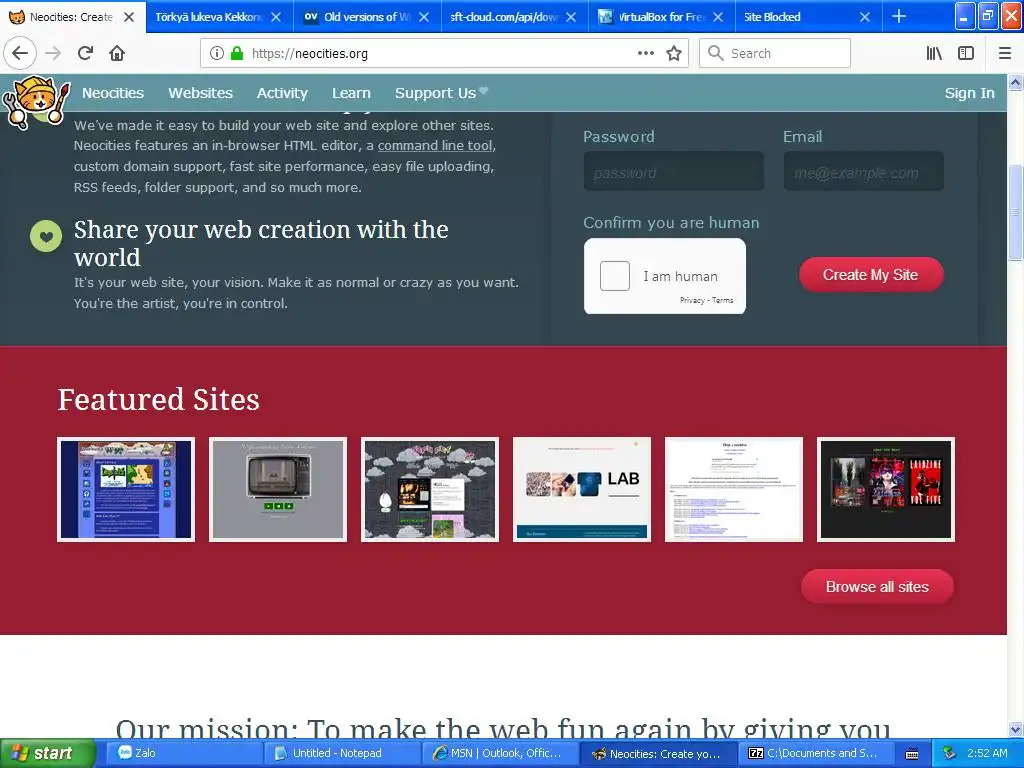The image size is (1024, 768).
Task: Click the page scrollbar up arrow
Action: tap(1016, 82)
